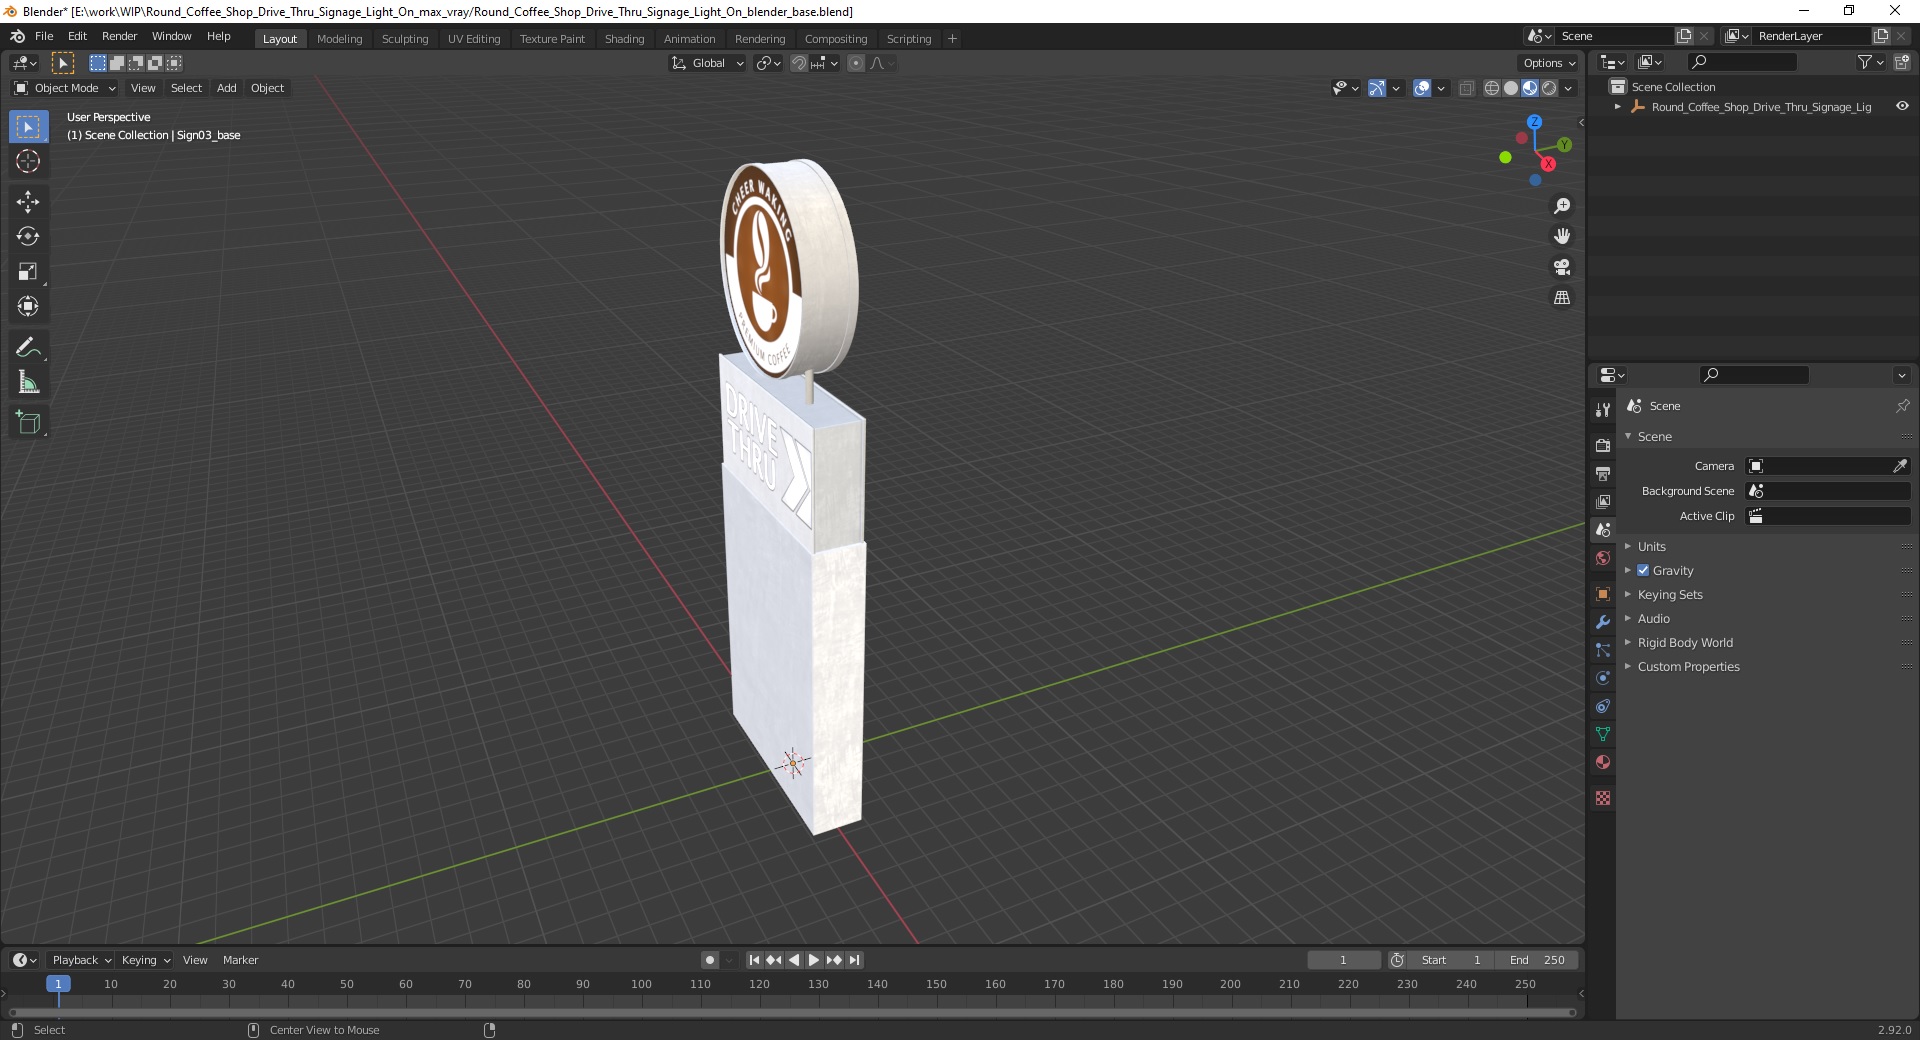The width and height of the screenshot is (1920, 1040).
Task: Select the Measure tool
Action: coord(28,382)
